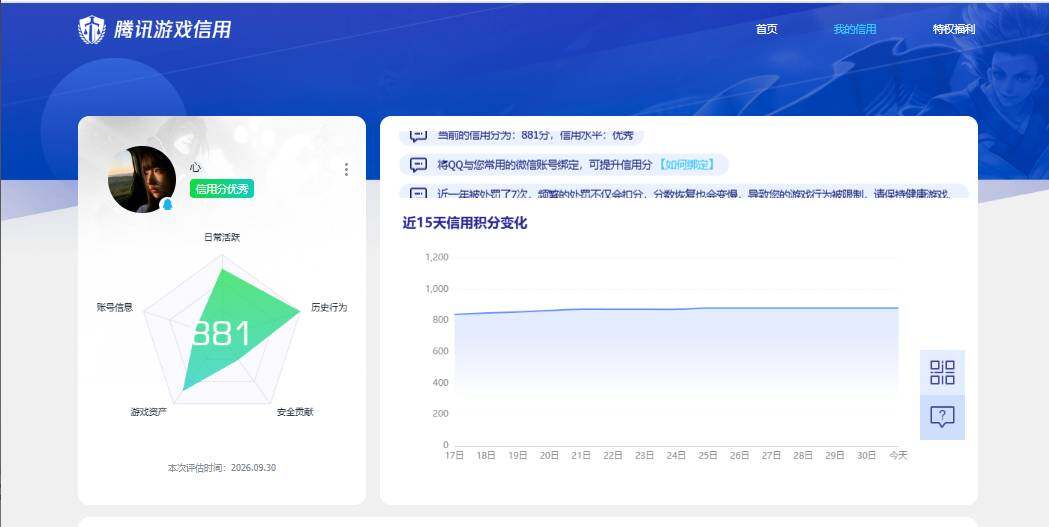
Task: Click the 安全贡献 radar label
Action: pyautogui.click(x=295, y=412)
